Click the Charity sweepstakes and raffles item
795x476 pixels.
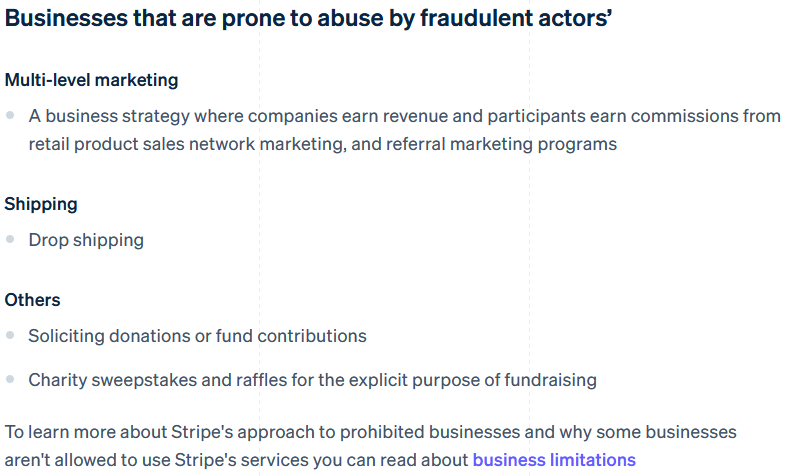312,380
